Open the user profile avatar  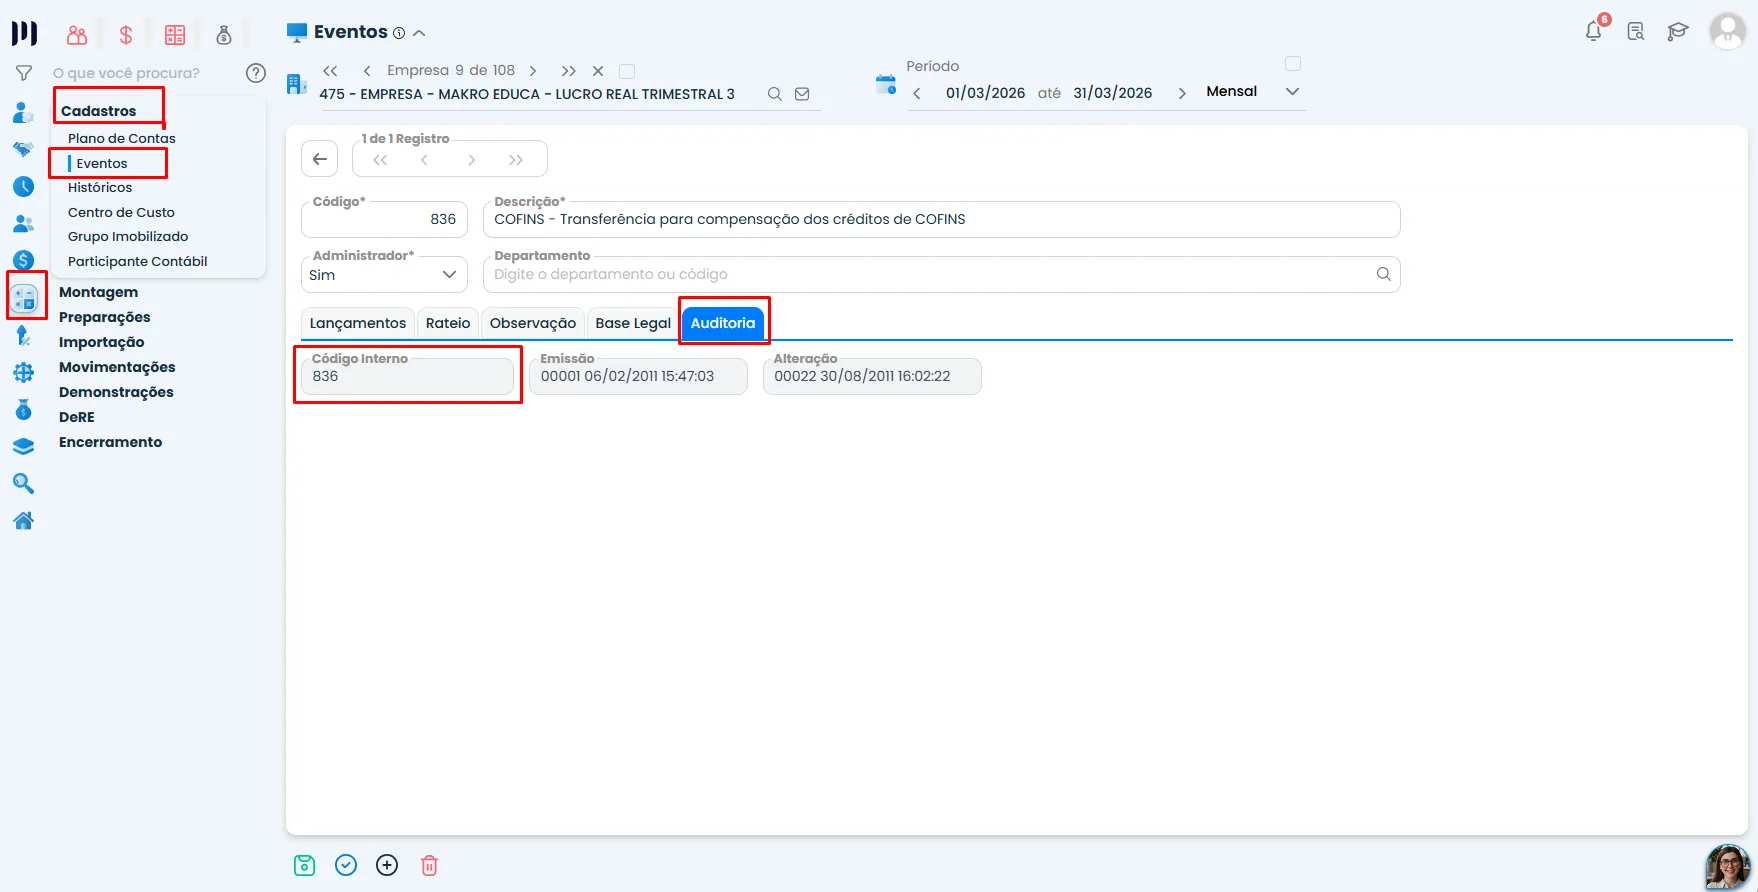click(1728, 31)
